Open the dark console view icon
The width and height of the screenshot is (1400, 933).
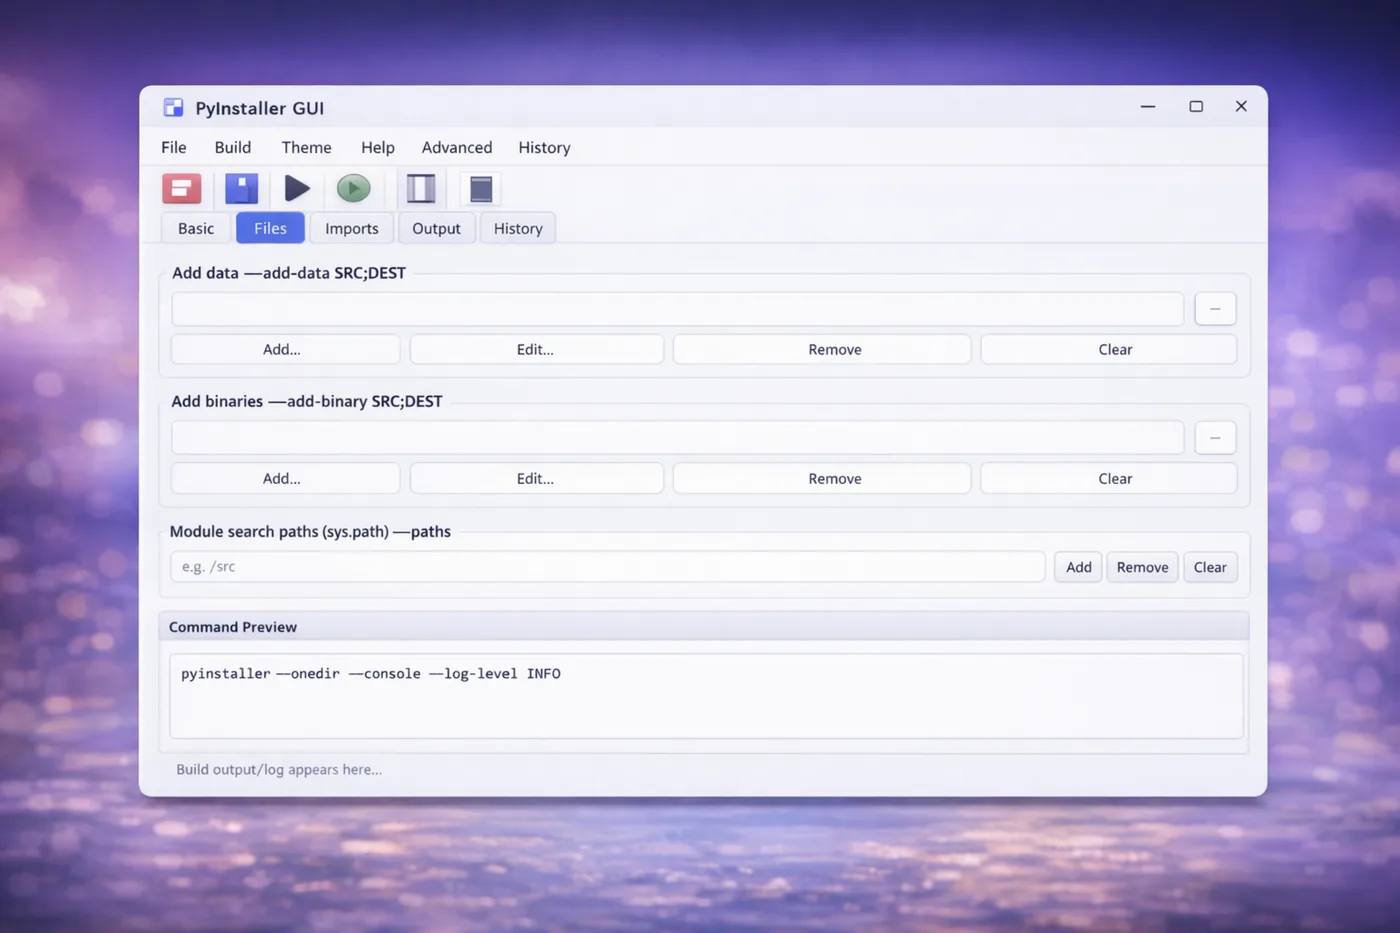point(480,188)
